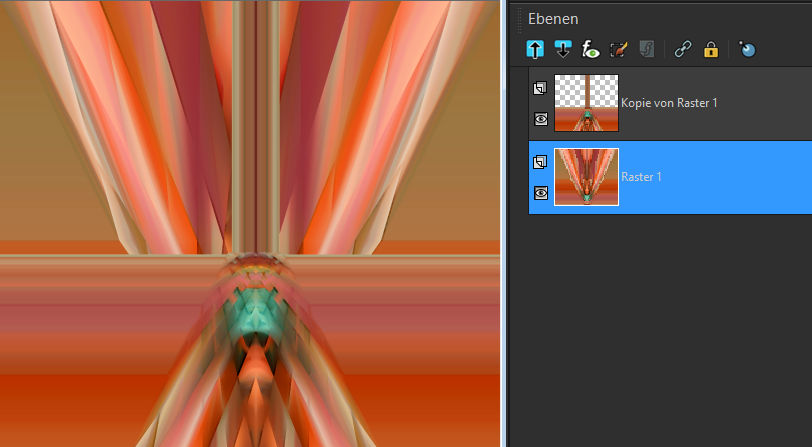
Task: Click the move layer up icon
Action: [535, 49]
